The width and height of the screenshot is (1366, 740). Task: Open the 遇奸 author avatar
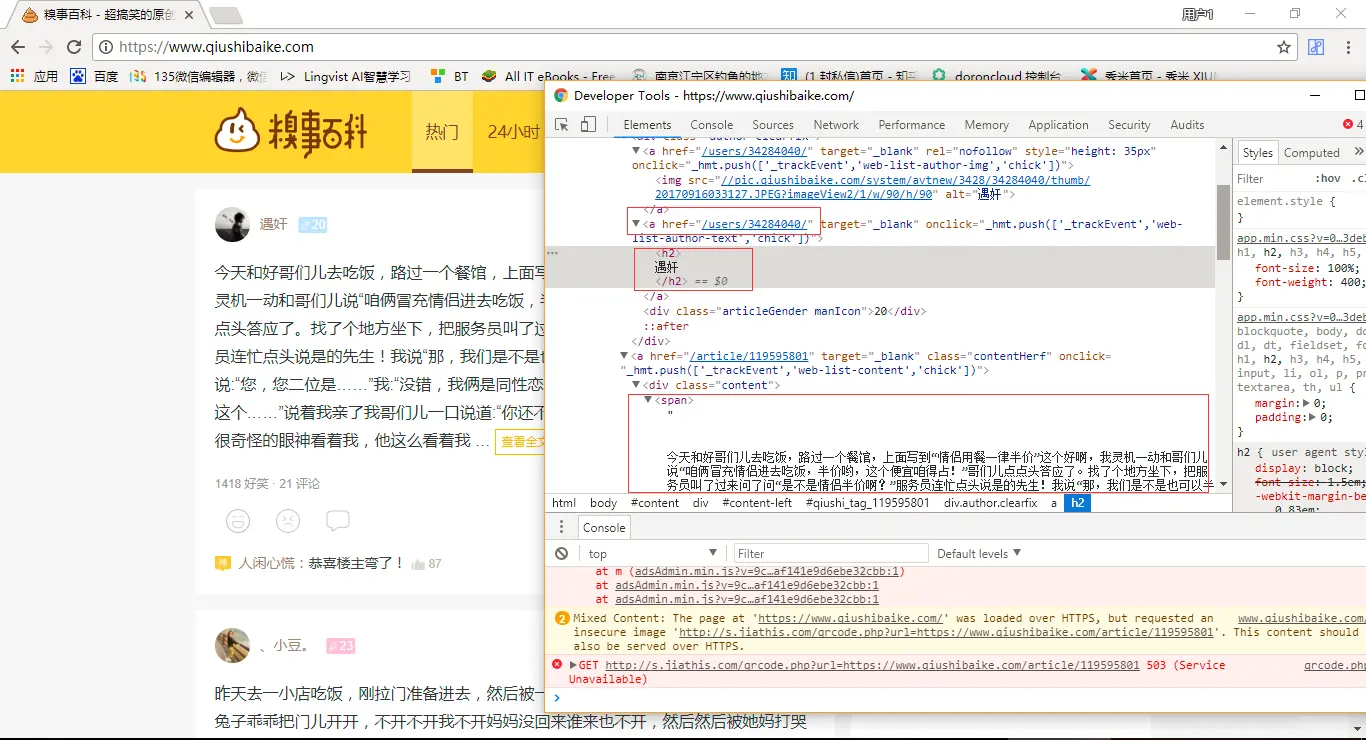tap(233, 225)
